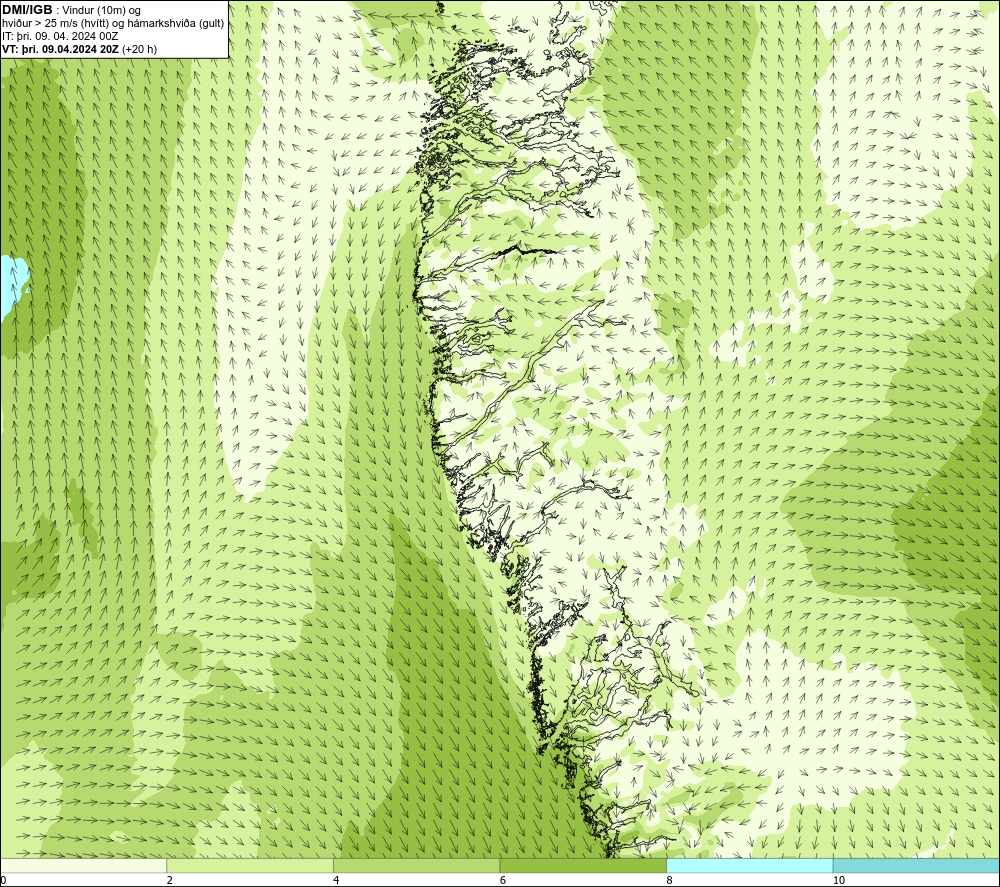Click the legend scale label "2"
Viewport: 1000px width, 887px height.
pyautogui.click(x=170, y=880)
